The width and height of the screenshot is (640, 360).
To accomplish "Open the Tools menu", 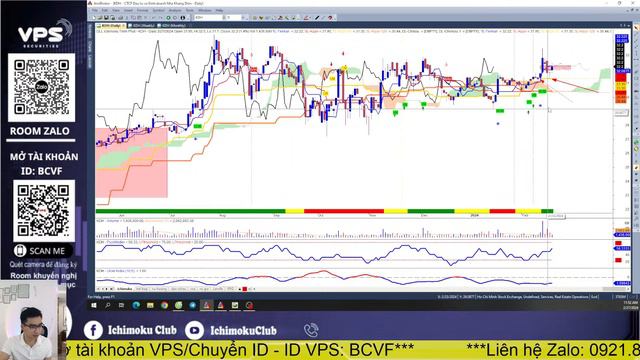I will tap(190, 10).
